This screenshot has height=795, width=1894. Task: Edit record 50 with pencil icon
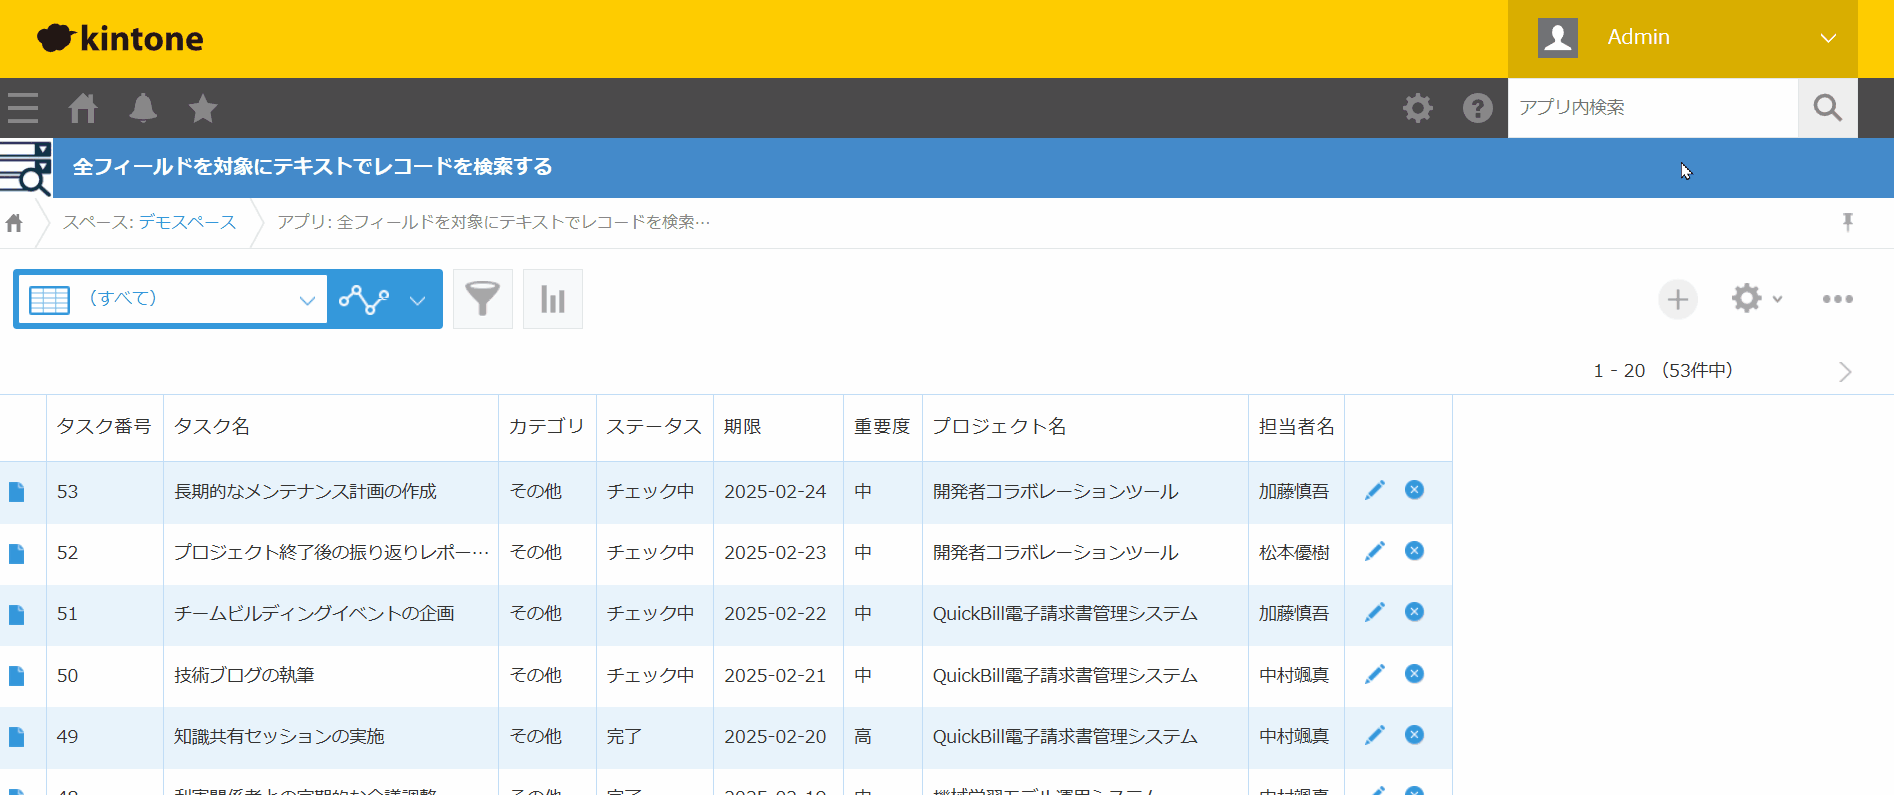[1375, 674]
